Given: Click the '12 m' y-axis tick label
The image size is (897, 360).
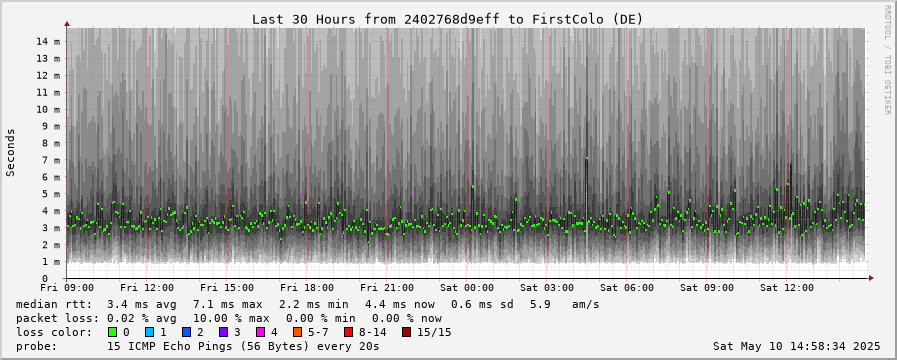Looking at the screenshot, I should tap(48, 75).
